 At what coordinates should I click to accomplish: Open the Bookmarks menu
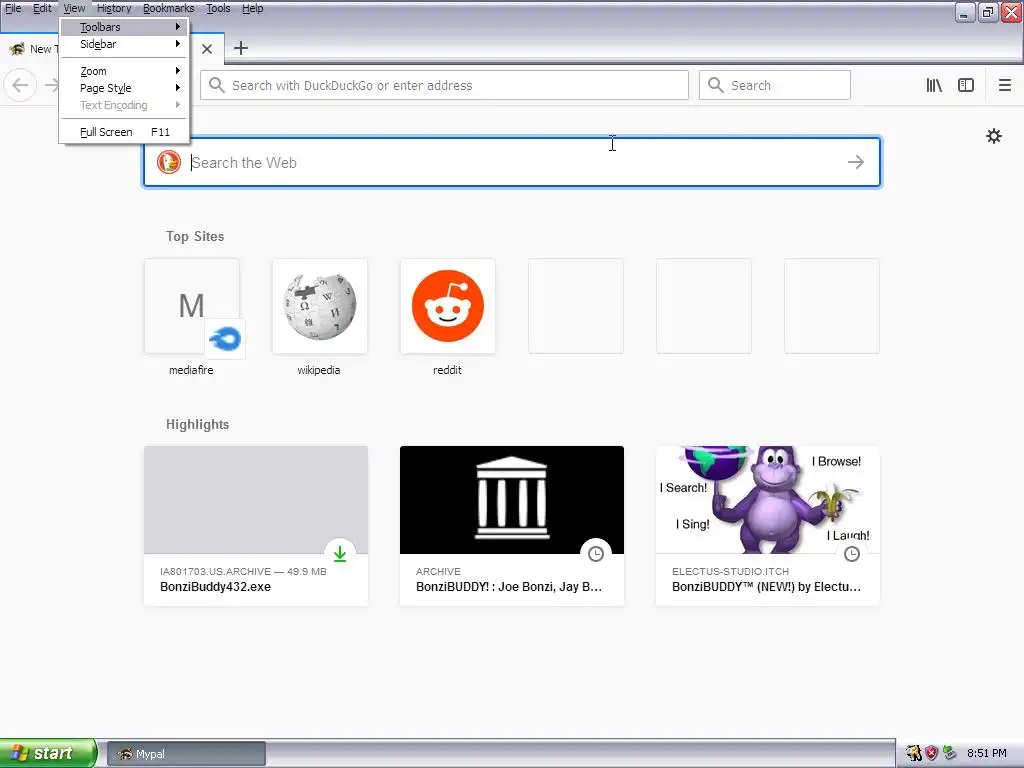tap(168, 8)
